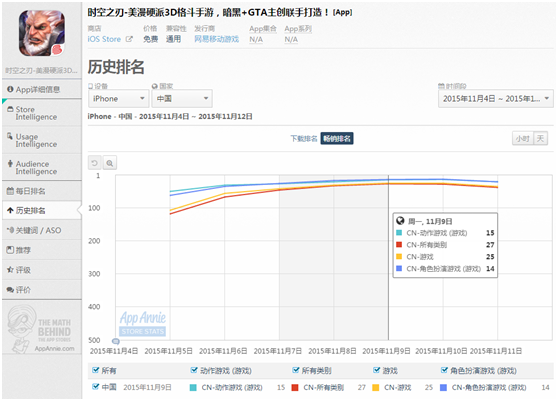Click the 2015年11月11日 x-axis label
The image size is (558, 401).
coord(496,351)
